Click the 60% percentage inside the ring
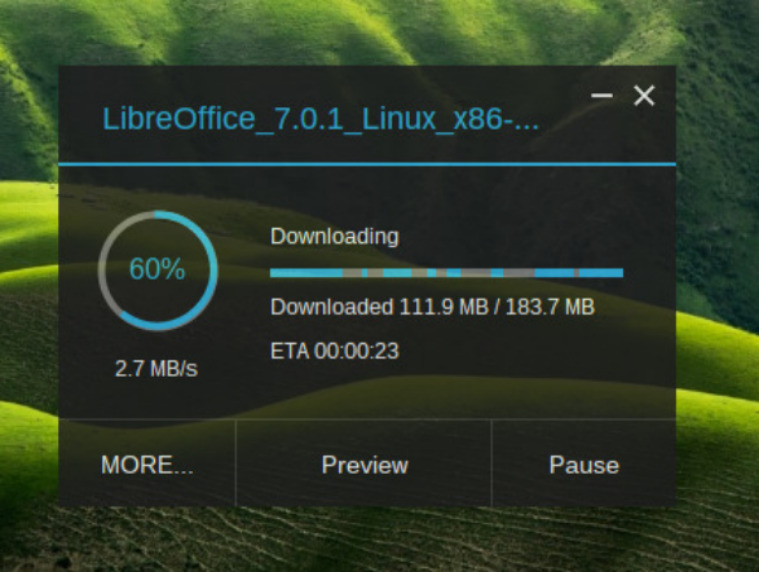 point(157,269)
